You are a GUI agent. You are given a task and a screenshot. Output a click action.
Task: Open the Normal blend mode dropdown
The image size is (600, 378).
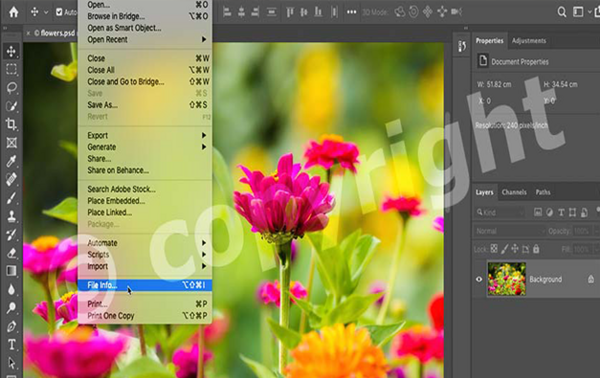pos(510,231)
